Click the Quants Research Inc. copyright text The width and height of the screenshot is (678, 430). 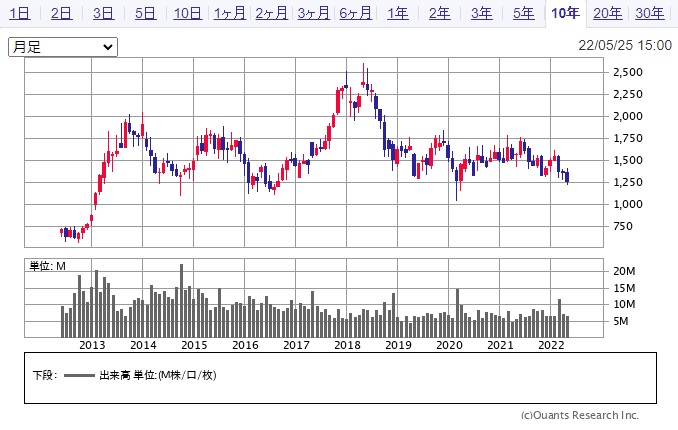click(580, 415)
